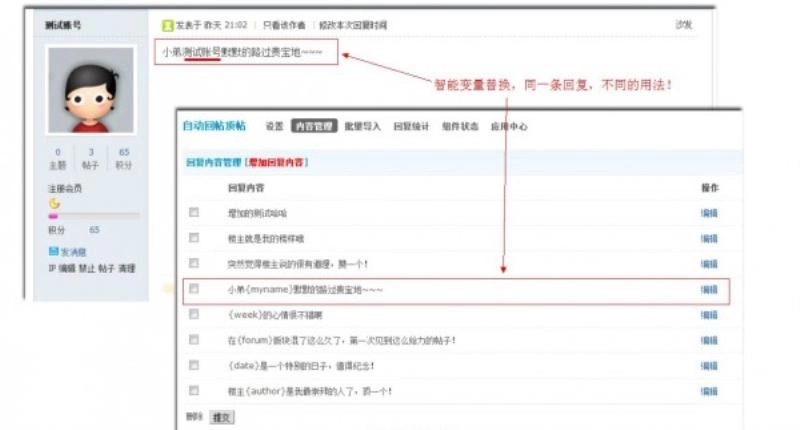The image size is (800, 430).
Task: Click the moon level icon under 注册会员
Action: click(x=54, y=204)
